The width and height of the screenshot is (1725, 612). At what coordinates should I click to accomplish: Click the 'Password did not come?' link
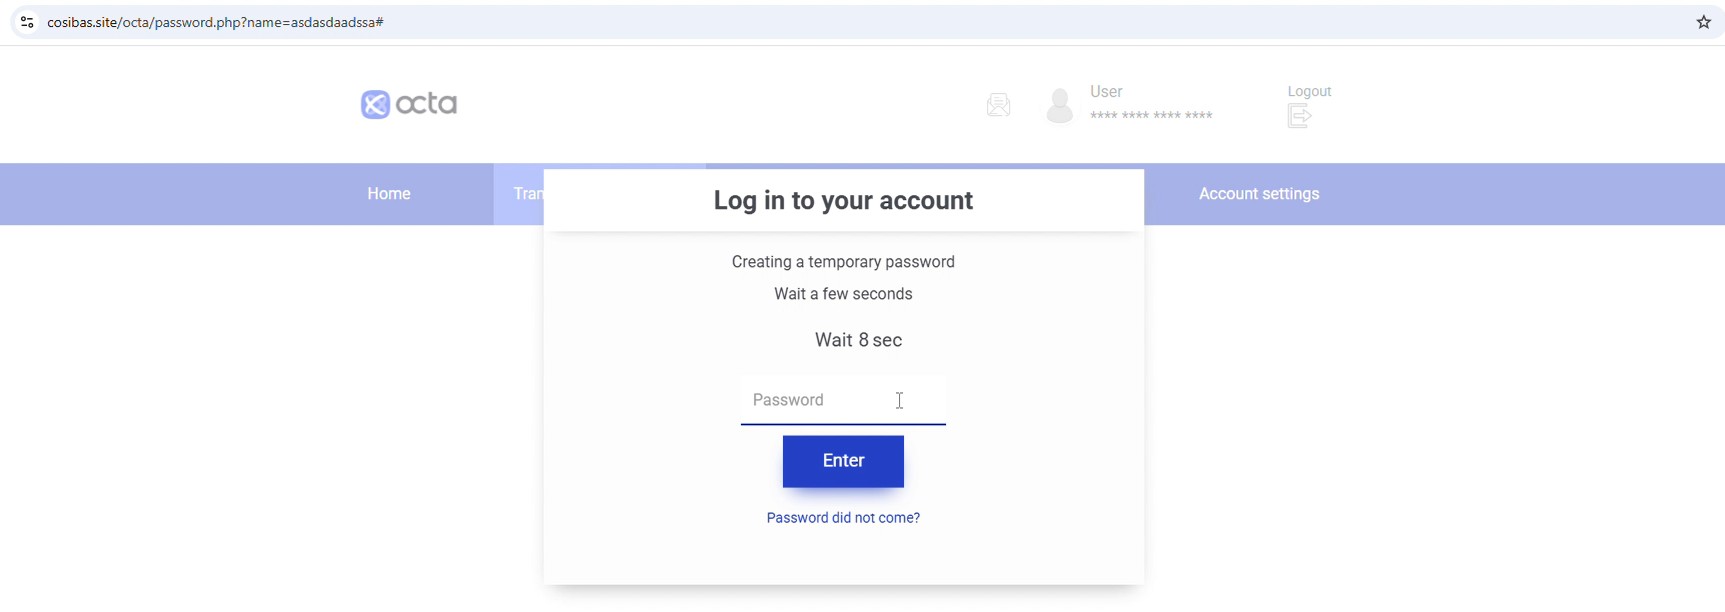click(843, 518)
